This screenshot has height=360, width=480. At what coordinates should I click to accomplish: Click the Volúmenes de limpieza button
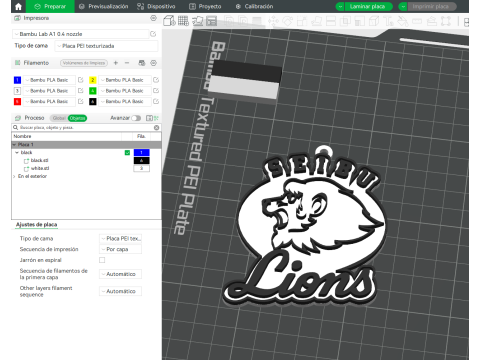84,63
